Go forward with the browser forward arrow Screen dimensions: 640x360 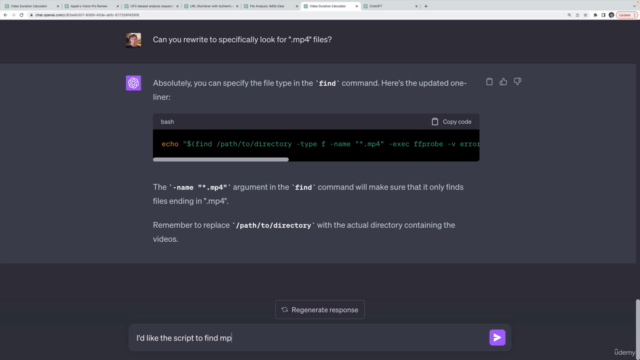point(13,15)
